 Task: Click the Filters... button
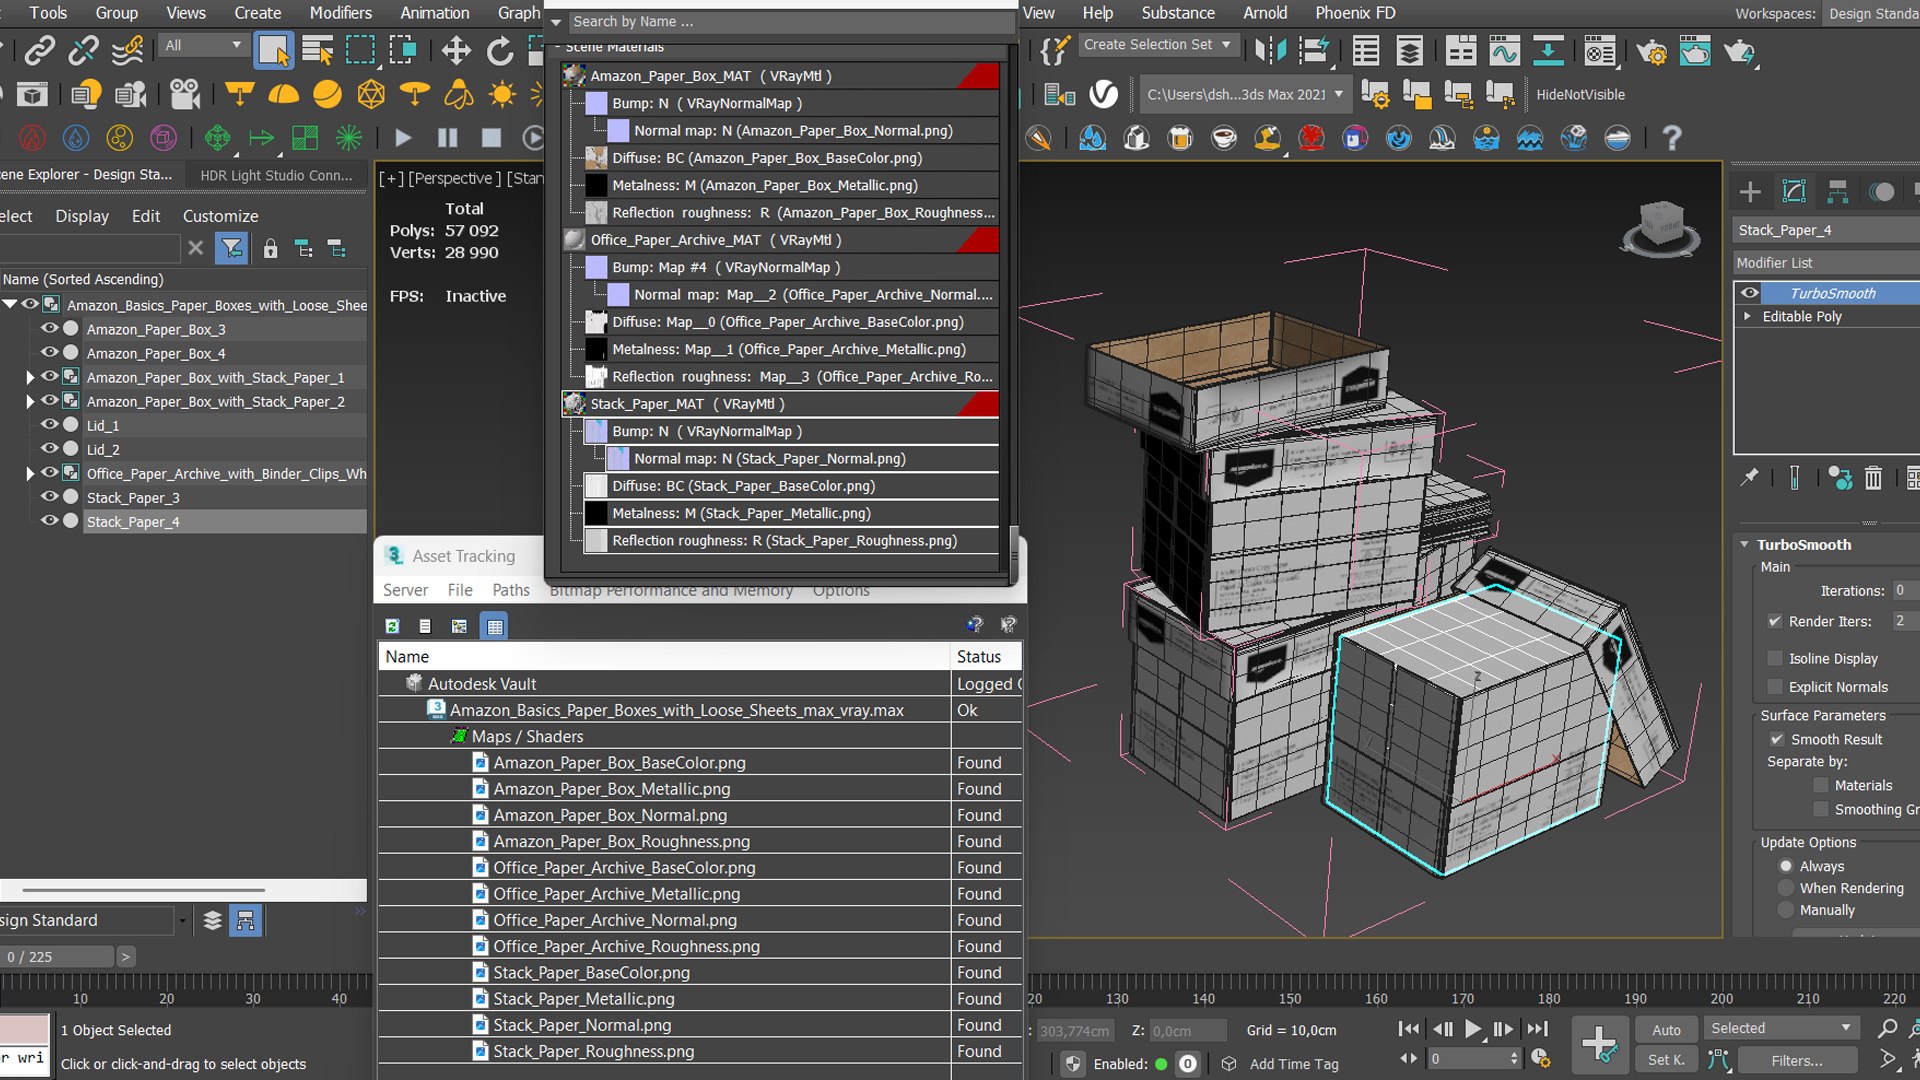click(x=1797, y=1060)
